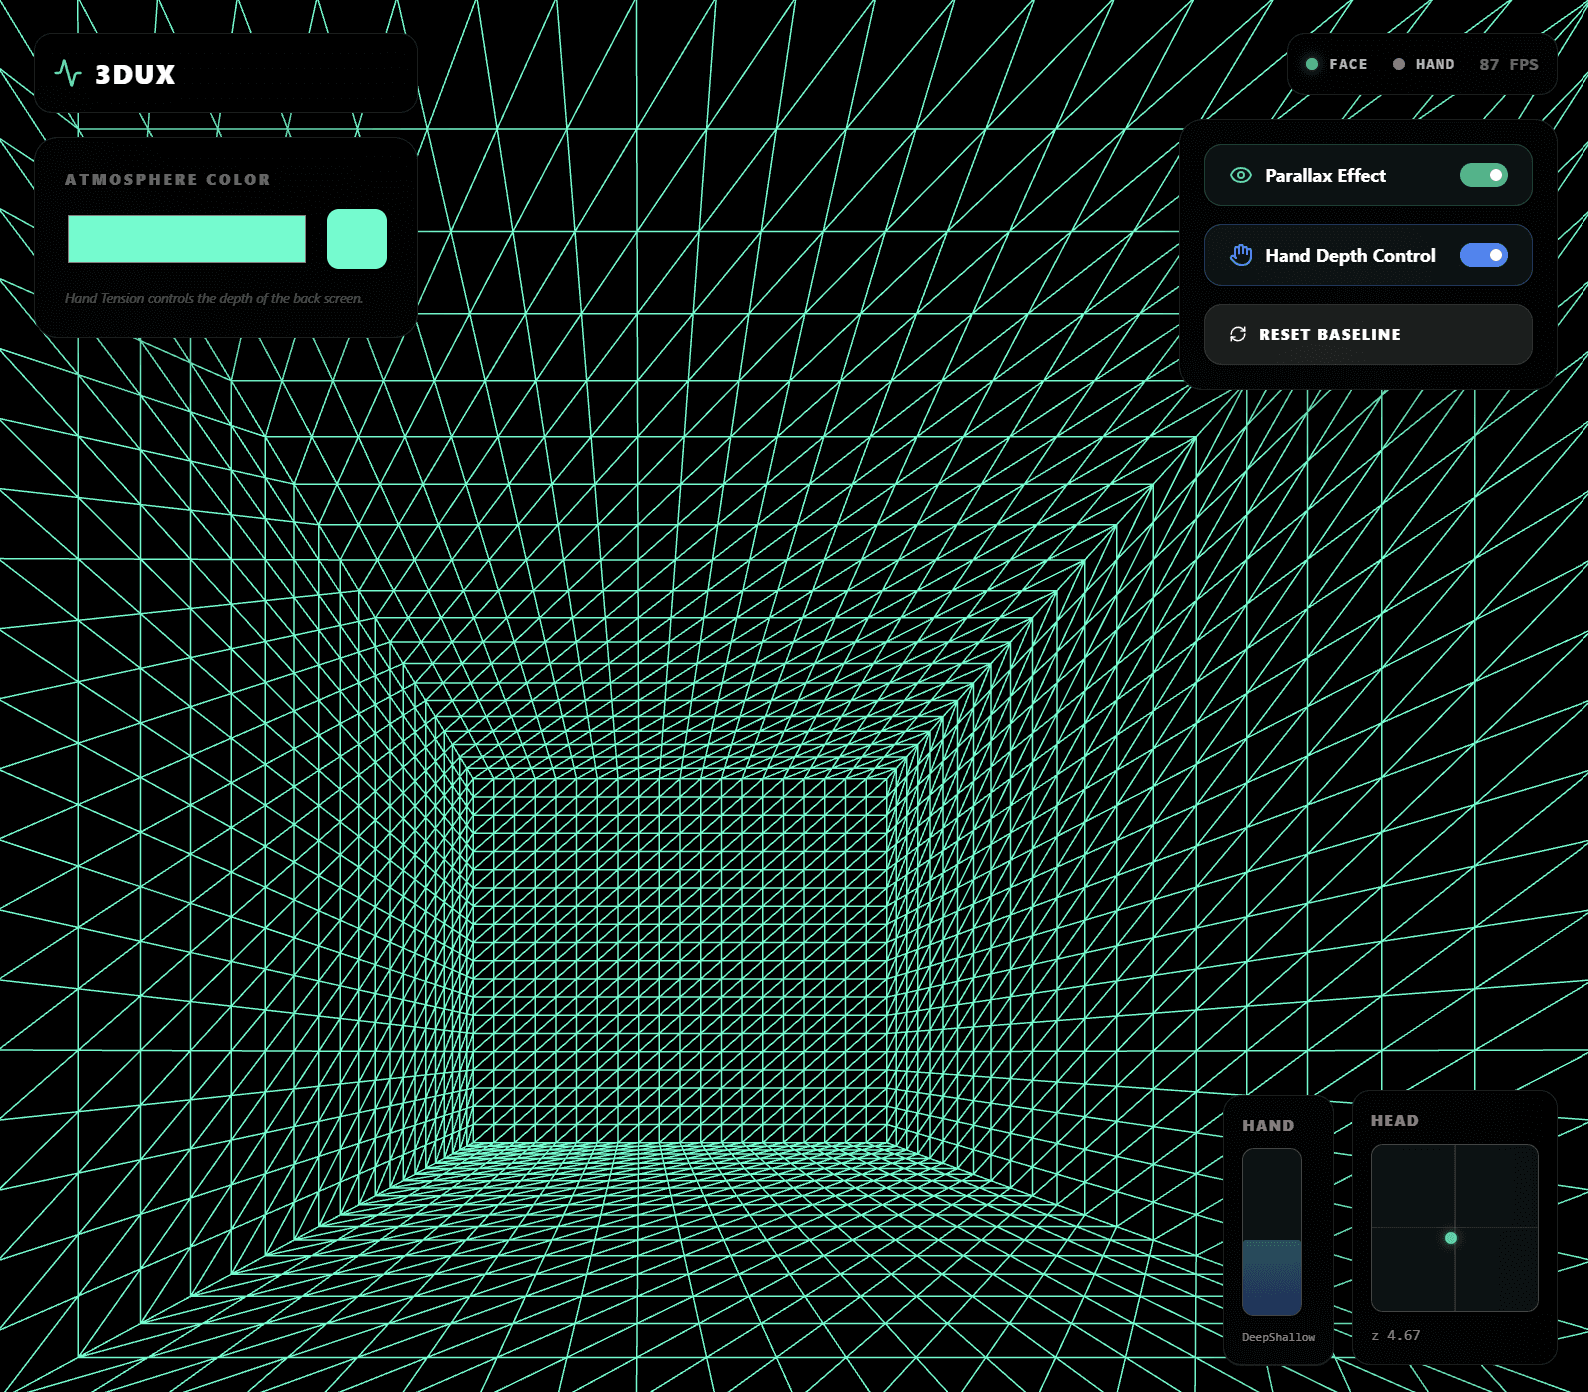Click the 3DUX pulse logo icon

click(68, 73)
